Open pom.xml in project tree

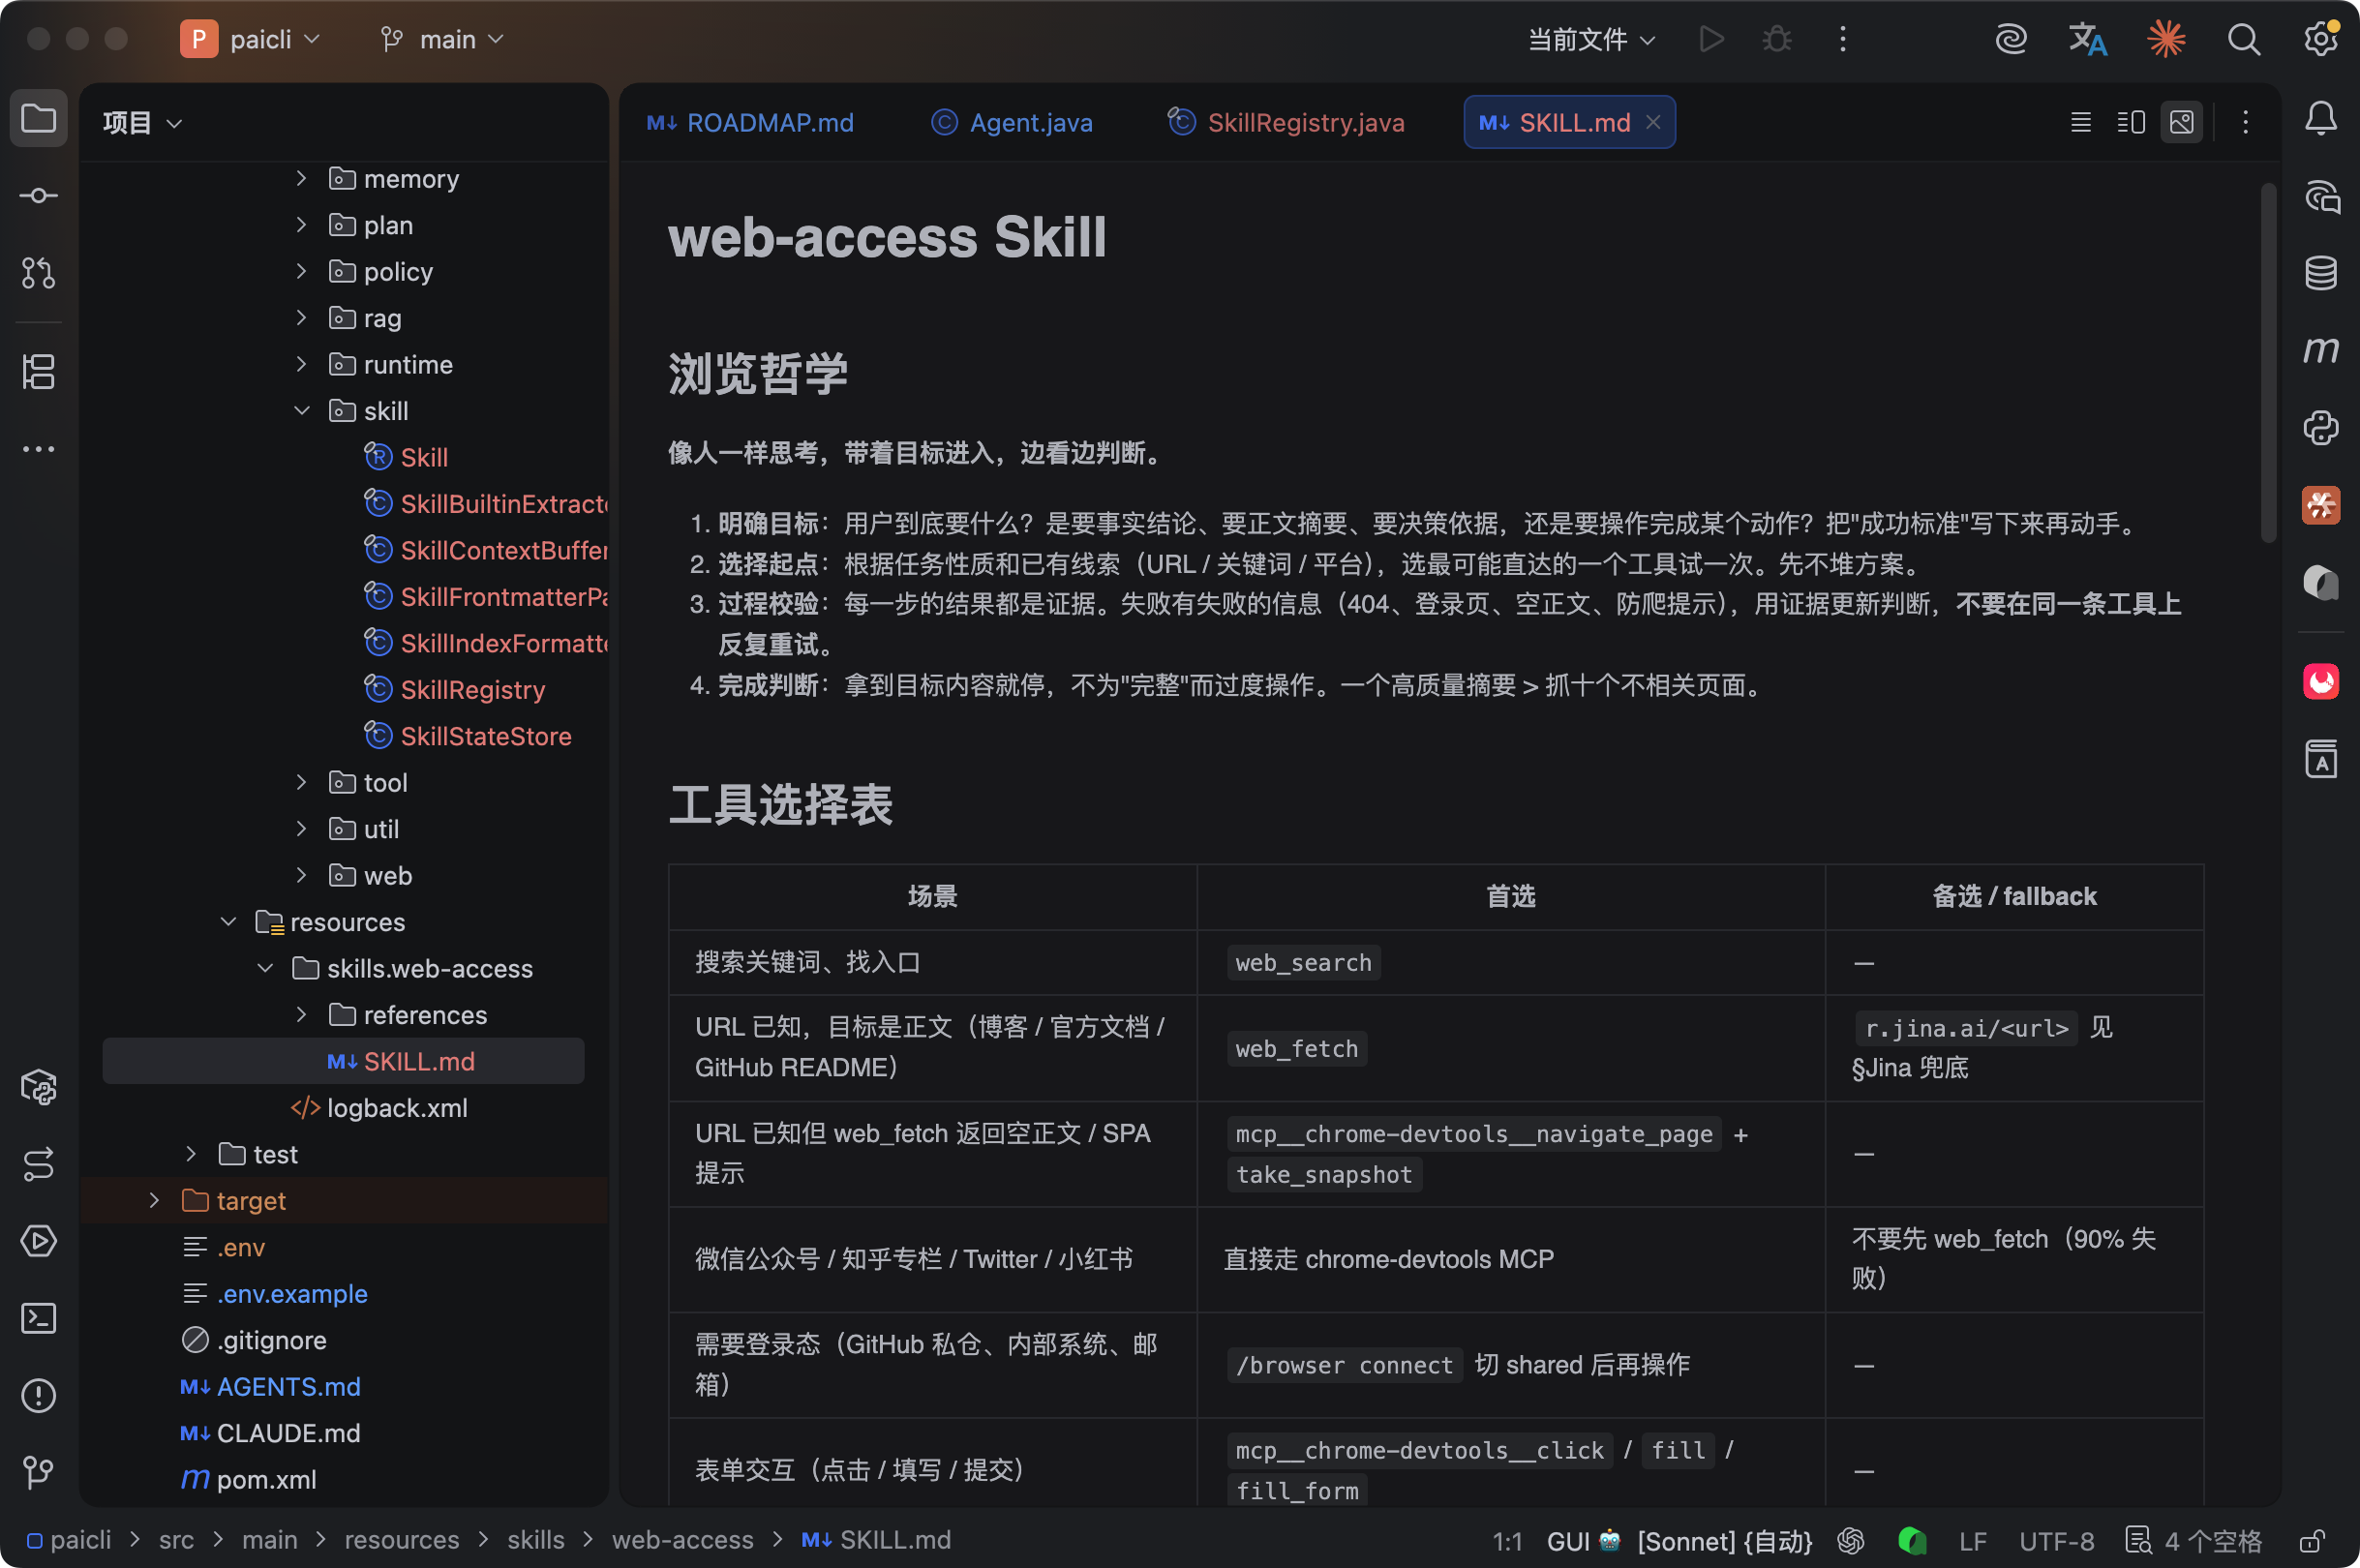coord(249,1479)
